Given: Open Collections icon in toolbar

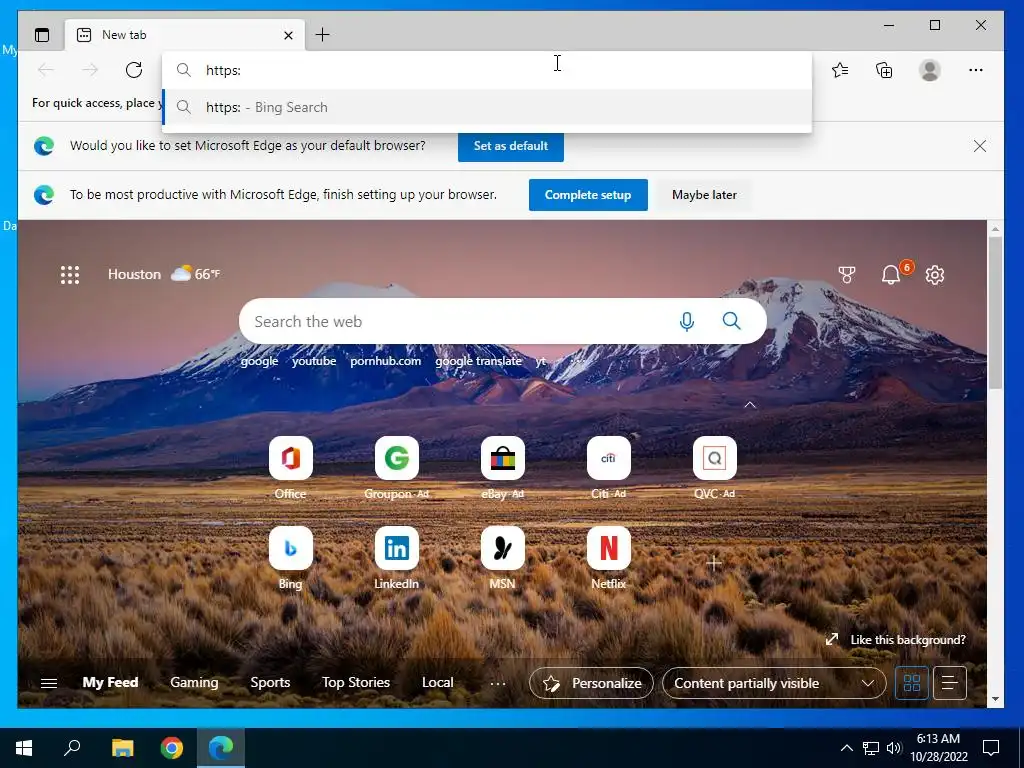Looking at the screenshot, I should 884,70.
